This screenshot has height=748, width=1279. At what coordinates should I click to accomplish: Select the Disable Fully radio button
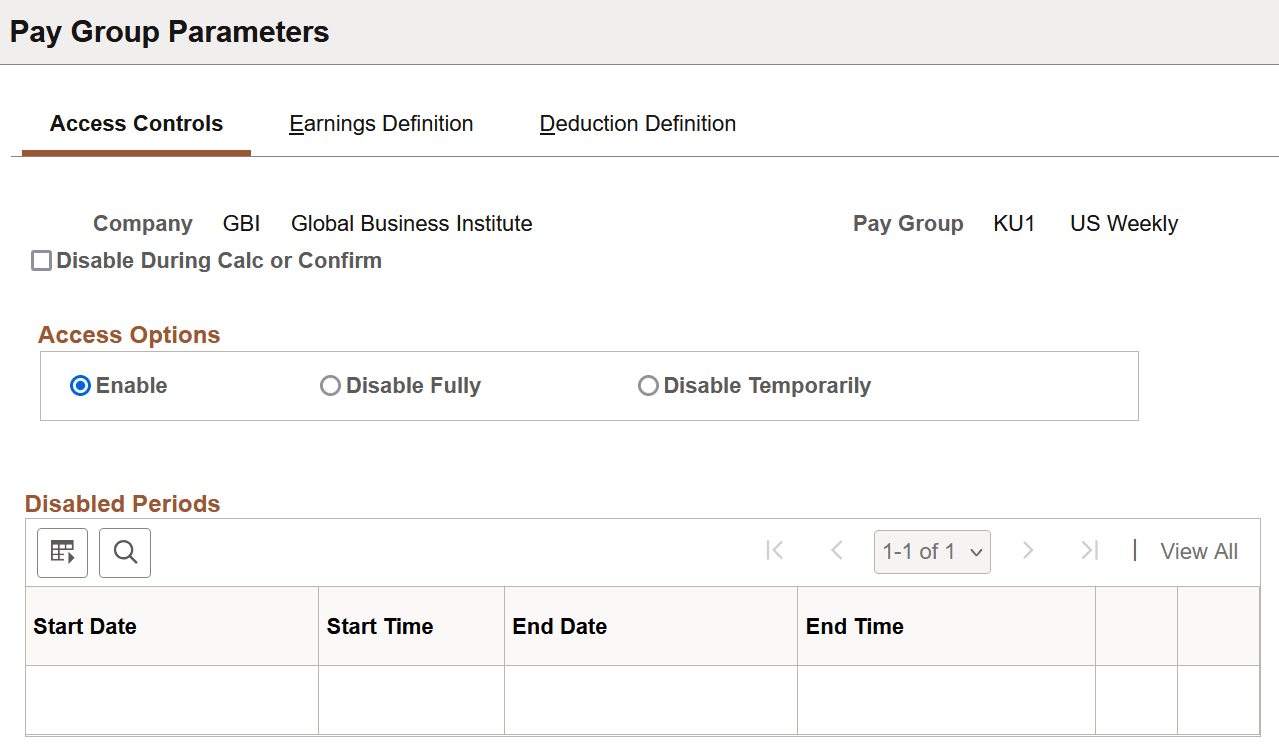click(x=331, y=385)
